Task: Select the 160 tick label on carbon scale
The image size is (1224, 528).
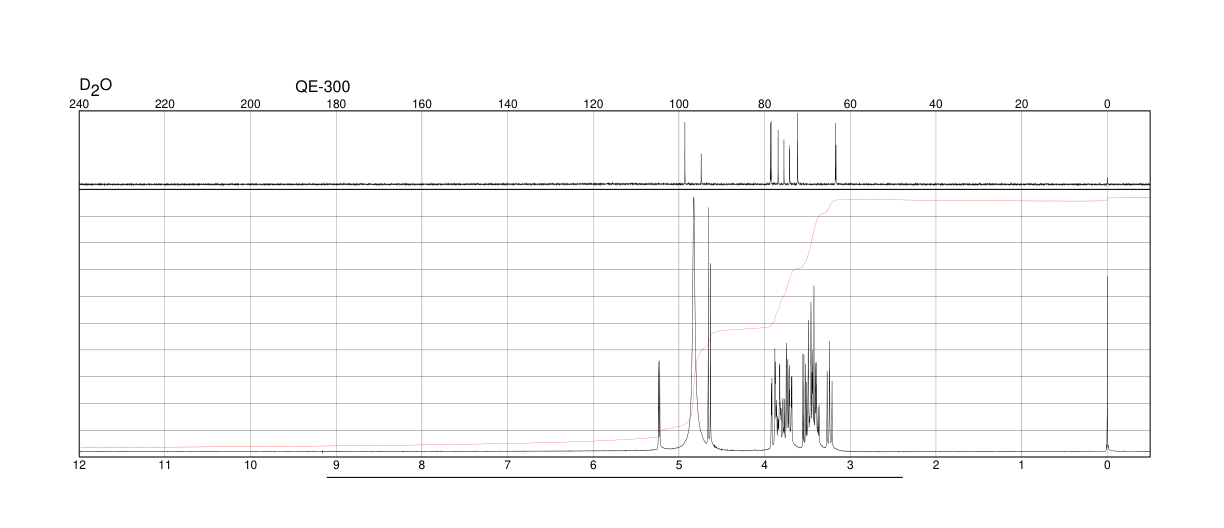Action: click(422, 104)
